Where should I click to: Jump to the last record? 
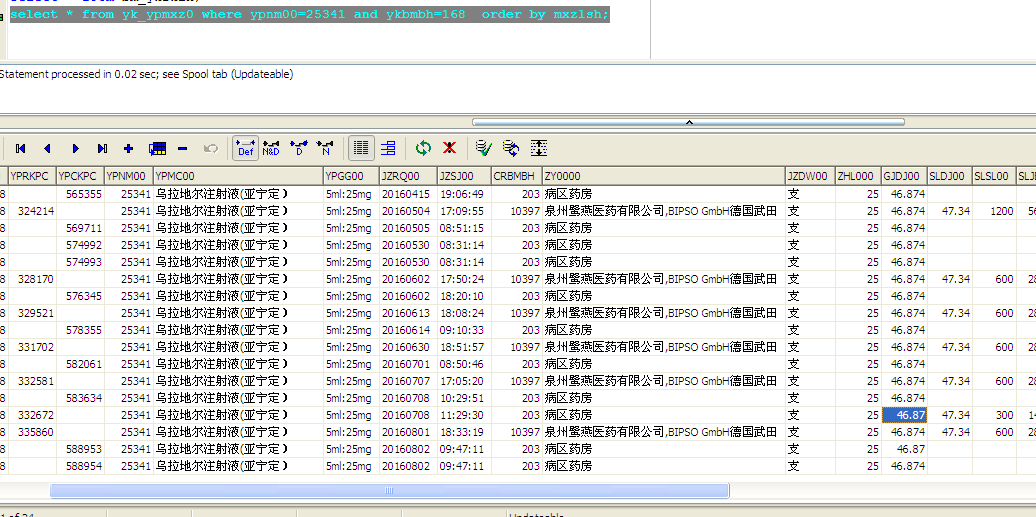tap(102, 149)
